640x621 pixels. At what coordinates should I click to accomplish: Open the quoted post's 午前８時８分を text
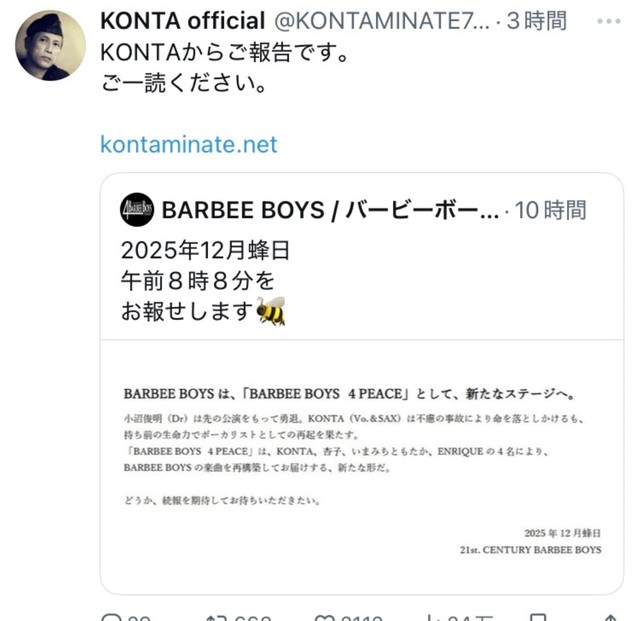pos(197,281)
